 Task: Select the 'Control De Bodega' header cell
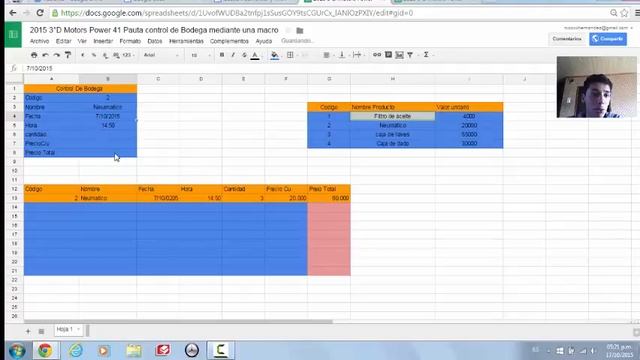[x=80, y=89]
